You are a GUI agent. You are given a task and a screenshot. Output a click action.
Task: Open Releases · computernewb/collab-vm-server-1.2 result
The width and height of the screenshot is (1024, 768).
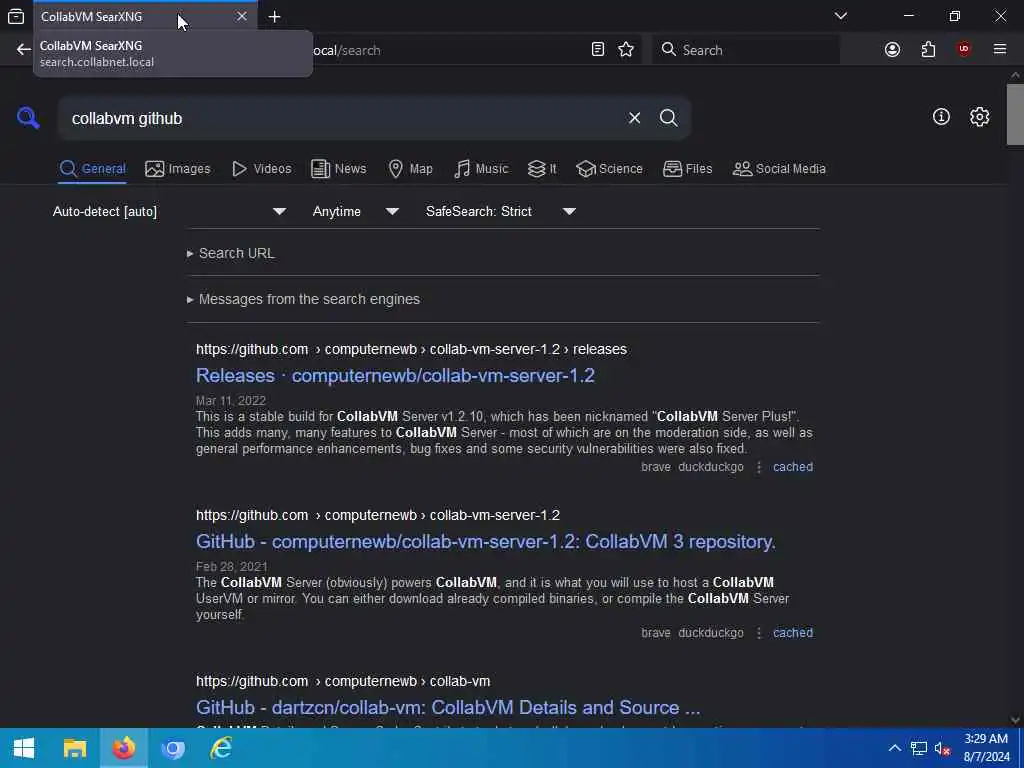pos(395,376)
